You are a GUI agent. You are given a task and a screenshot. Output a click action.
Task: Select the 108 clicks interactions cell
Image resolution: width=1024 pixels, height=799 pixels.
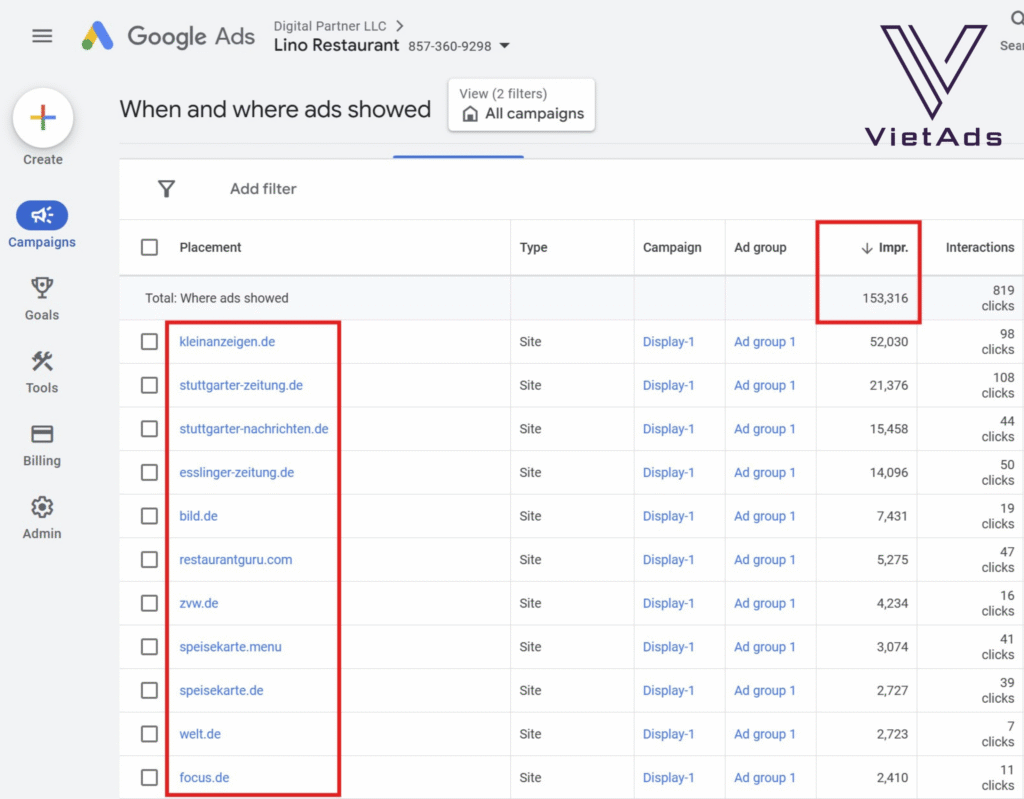[999, 385]
